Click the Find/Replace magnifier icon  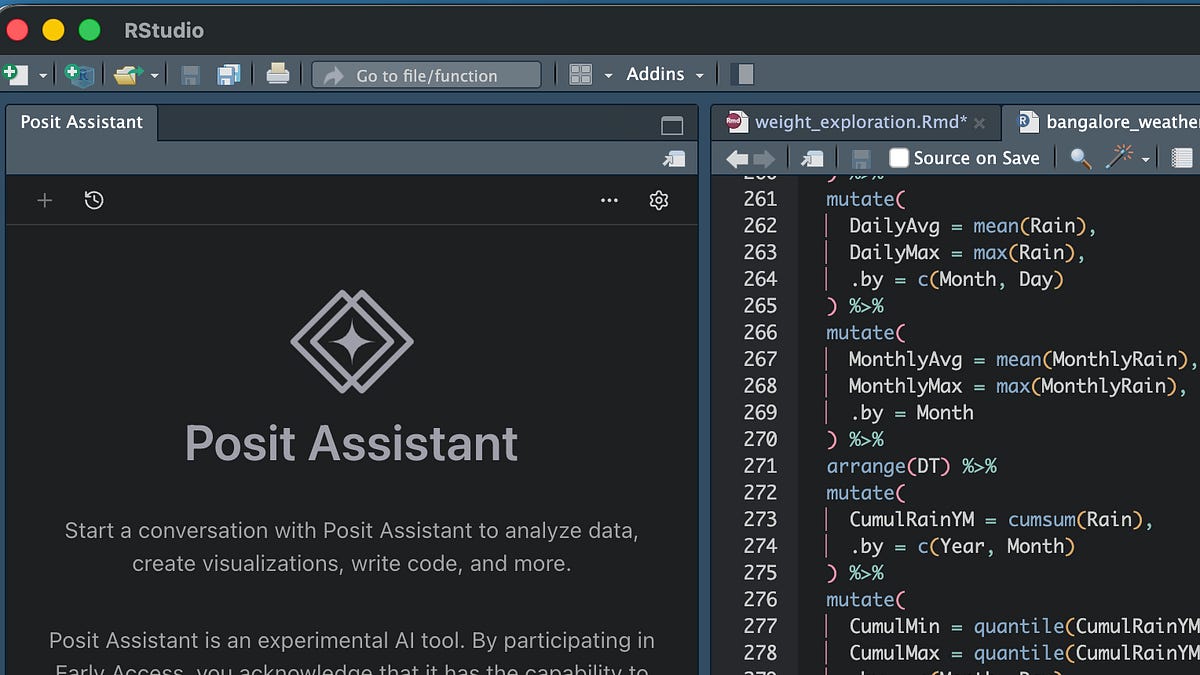click(x=1080, y=158)
